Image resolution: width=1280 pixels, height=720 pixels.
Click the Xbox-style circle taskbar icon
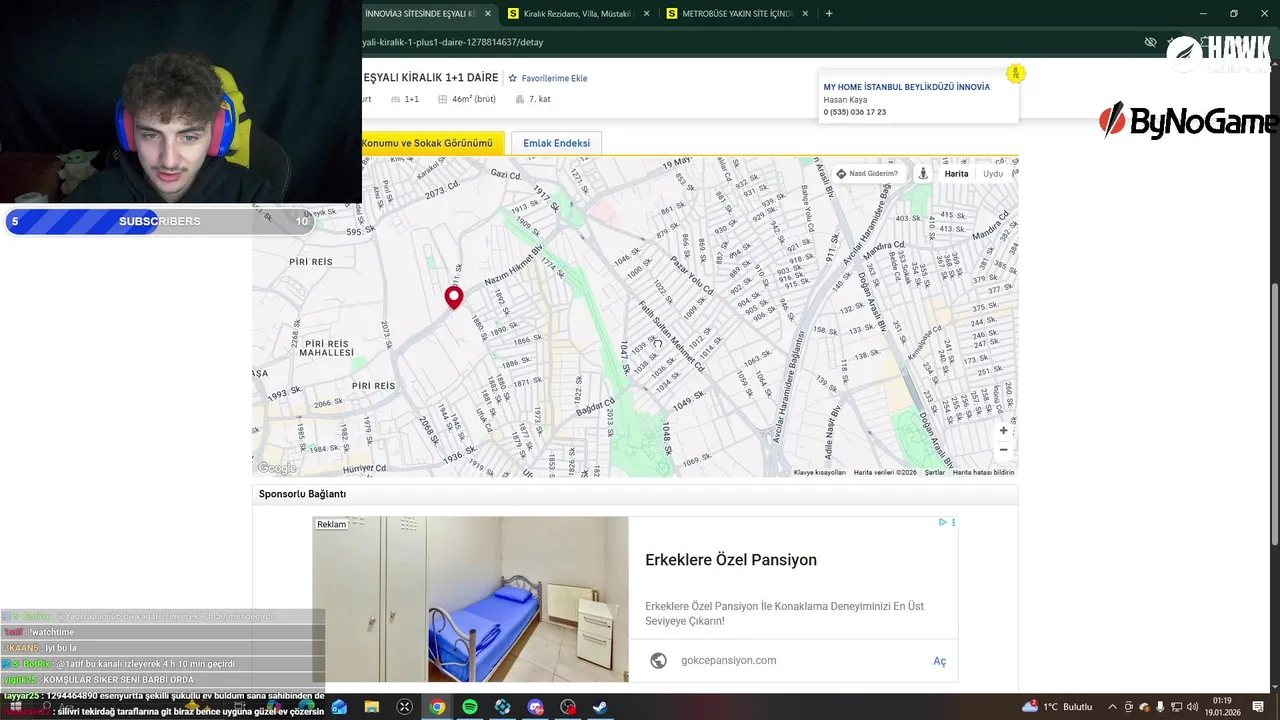click(404, 707)
